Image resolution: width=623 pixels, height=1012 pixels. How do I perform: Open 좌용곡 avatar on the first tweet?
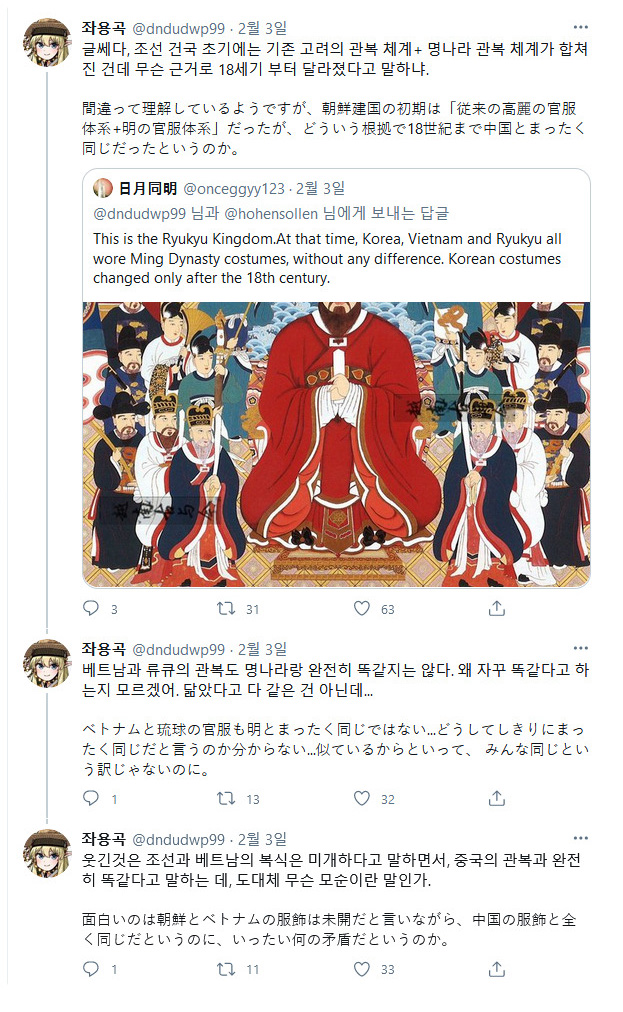[x=47, y=43]
